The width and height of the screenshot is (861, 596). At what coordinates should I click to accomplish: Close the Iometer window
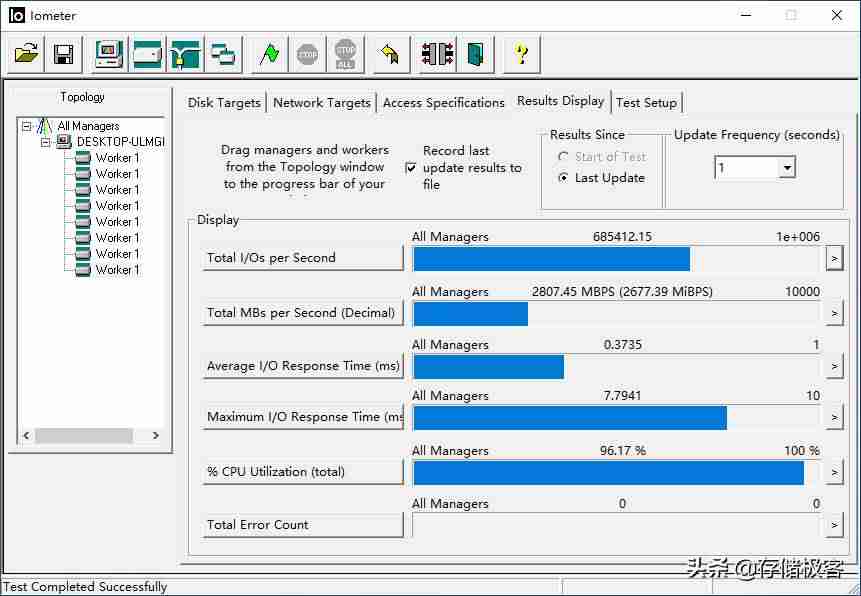point(837,15)
